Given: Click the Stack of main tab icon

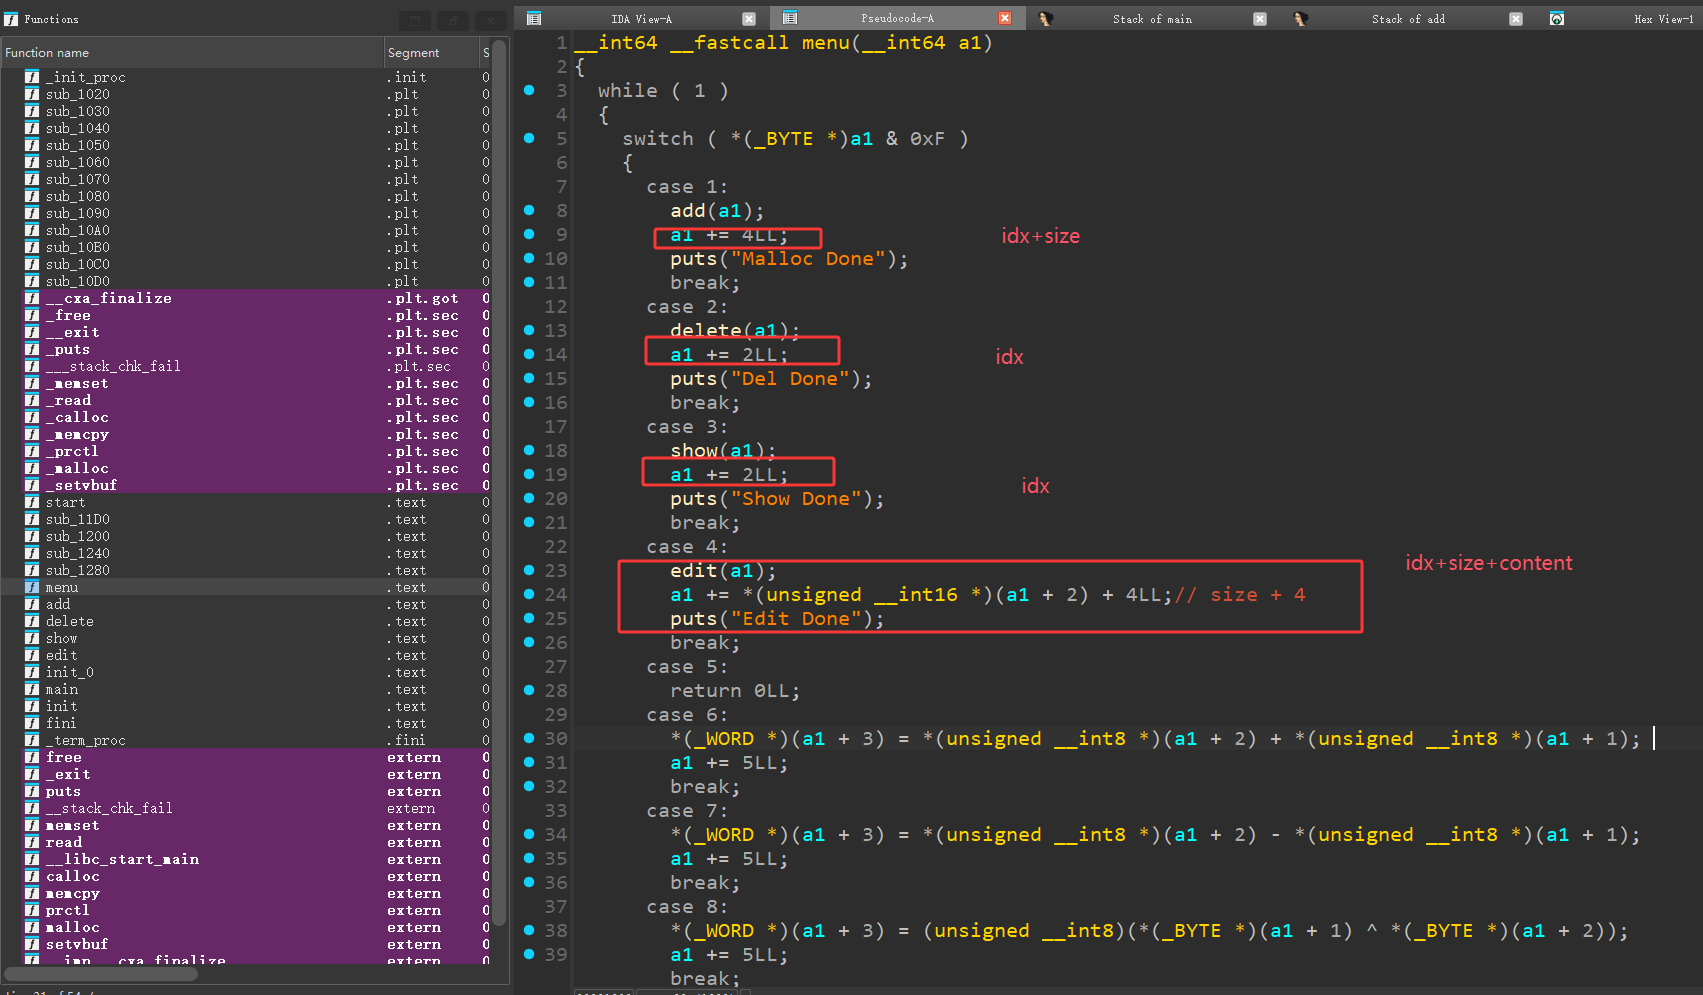Looking at the screenshot, I should [x=1045, y=19].
